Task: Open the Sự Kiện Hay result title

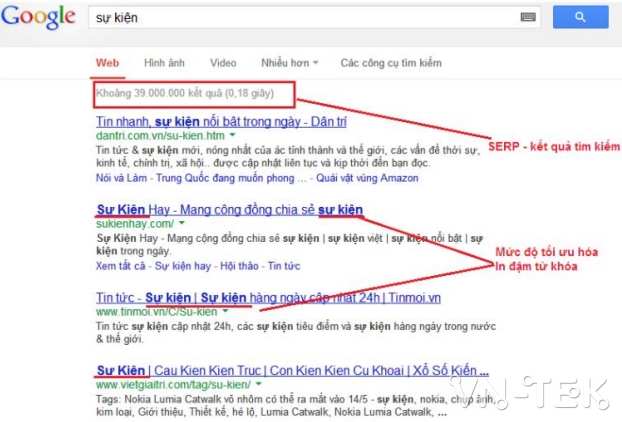Action: tap(230, 210)
